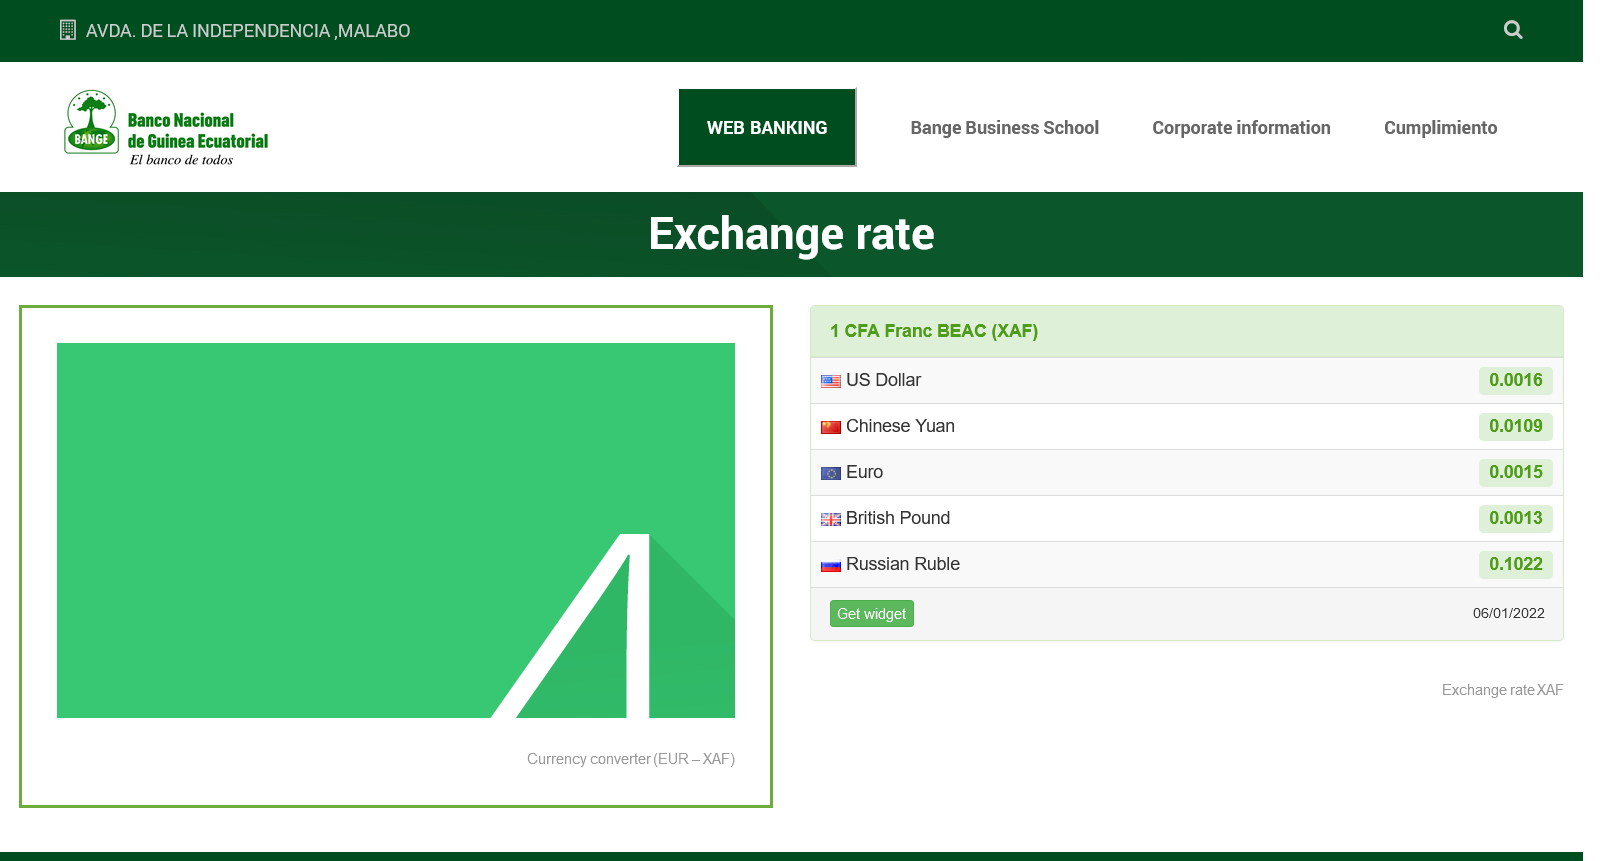Follow the Exchange rate XAF link

[1501, 690]
